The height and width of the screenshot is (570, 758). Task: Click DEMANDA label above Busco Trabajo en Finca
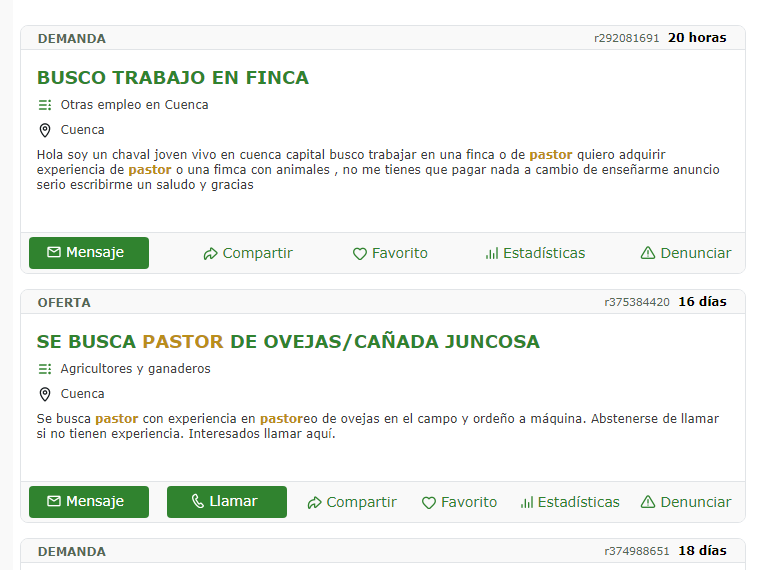(72, 39)
